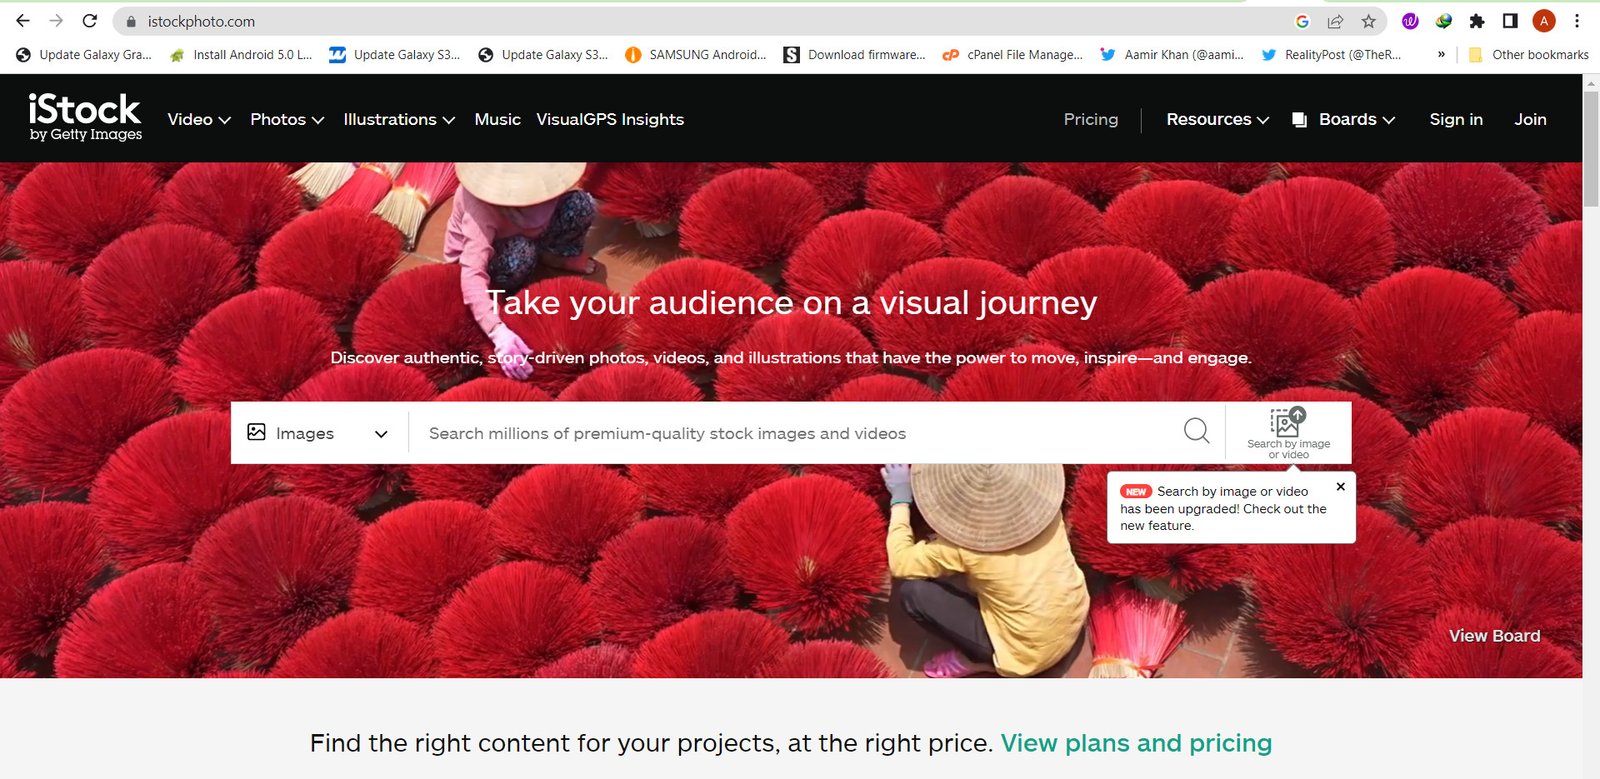Viewport: 1600px width, 779px height.
Task: Click Search by image or video icon
Action: (1288, 433)
